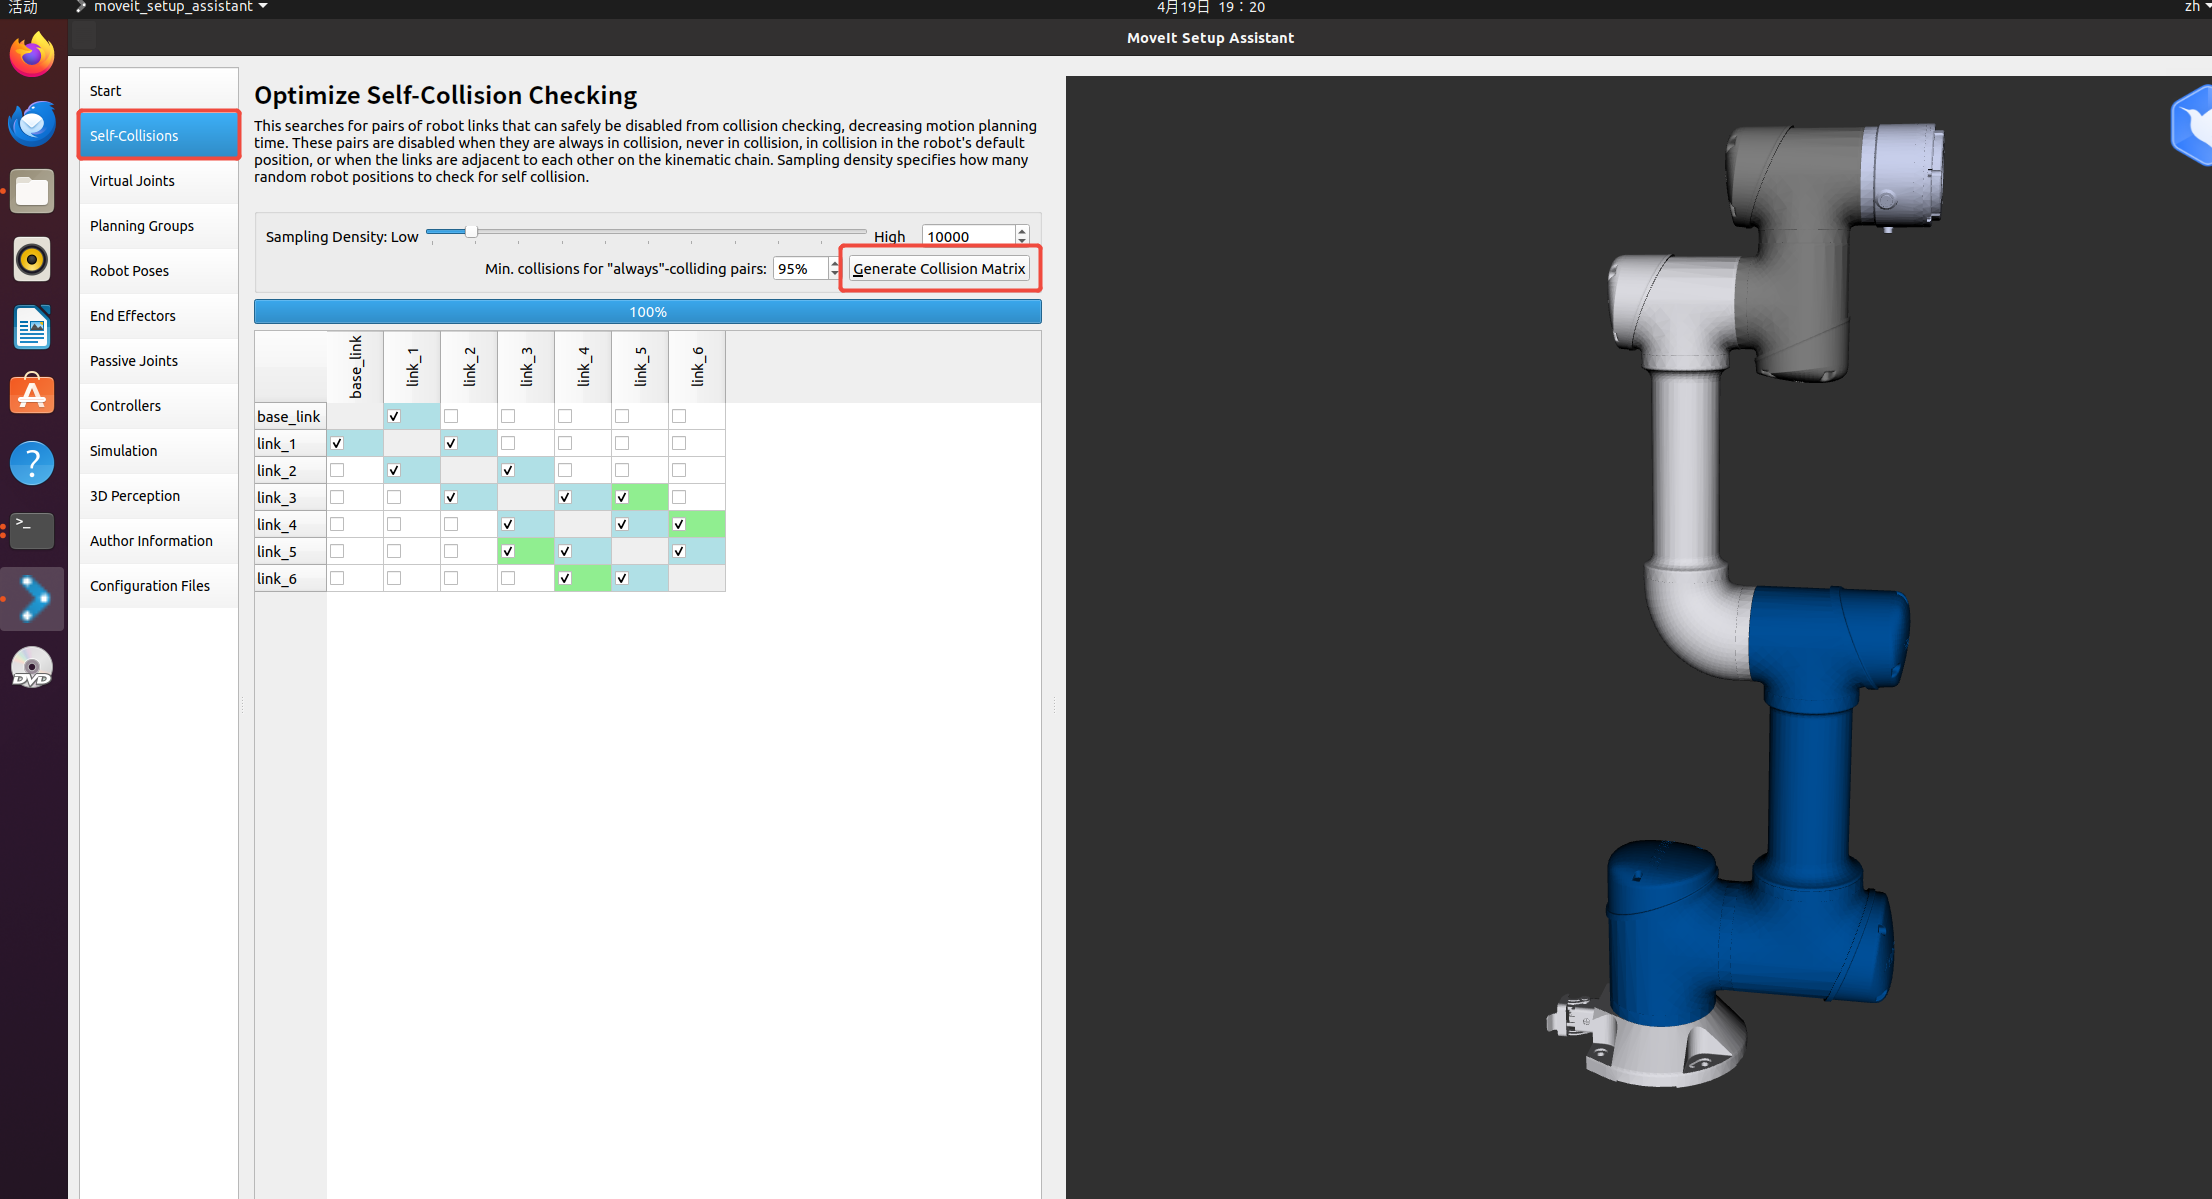
Task: Launch Thunderbird mail from dock
Action: pos(32,123)
